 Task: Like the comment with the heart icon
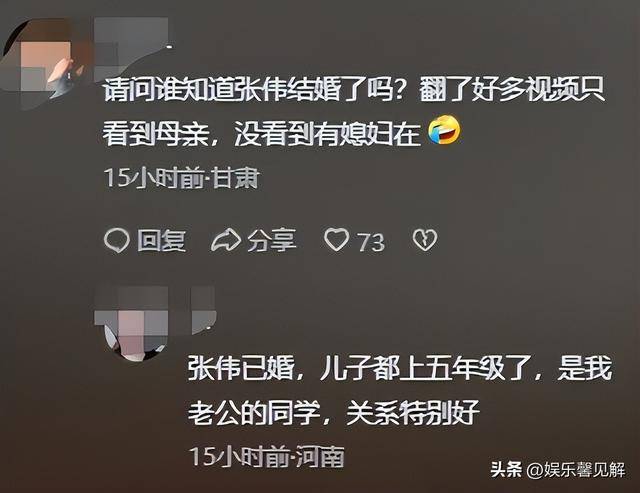pyautogui.click(x=337, y=240)
